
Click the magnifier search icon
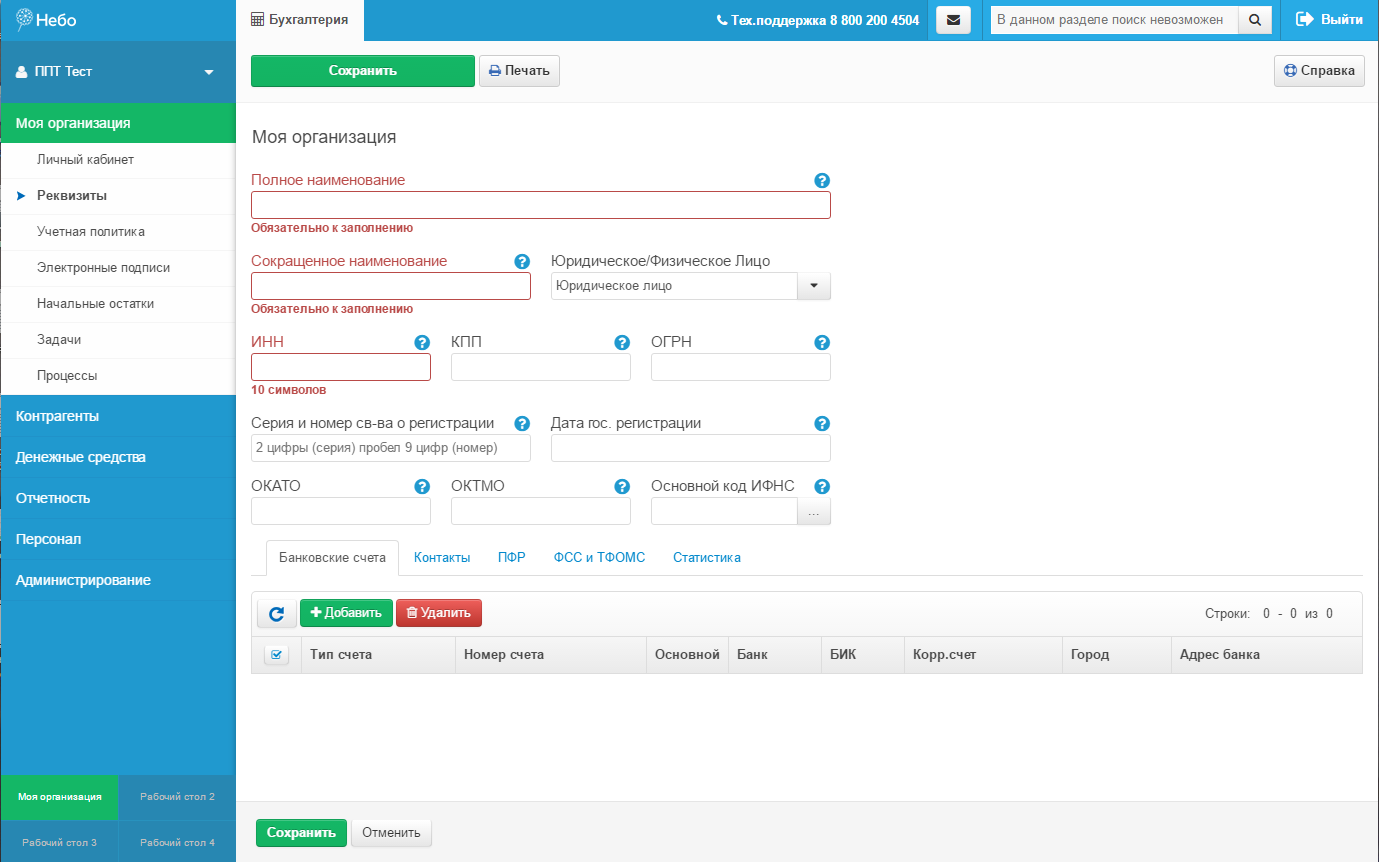click(1255, 20)
